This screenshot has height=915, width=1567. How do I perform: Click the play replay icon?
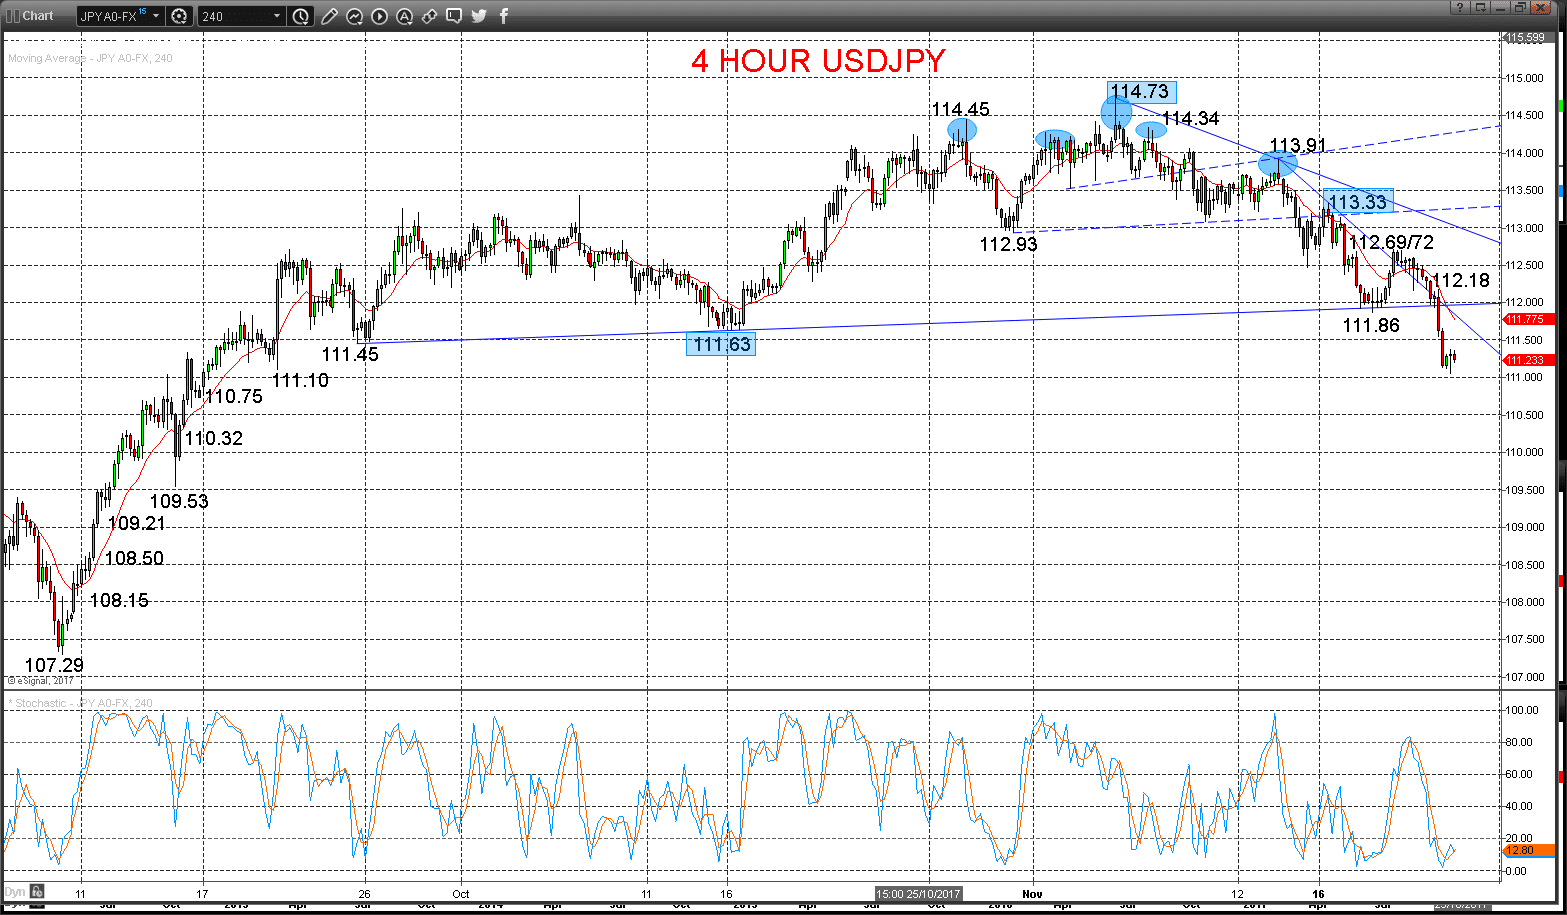pyautogui.click(x=379, y=16)
